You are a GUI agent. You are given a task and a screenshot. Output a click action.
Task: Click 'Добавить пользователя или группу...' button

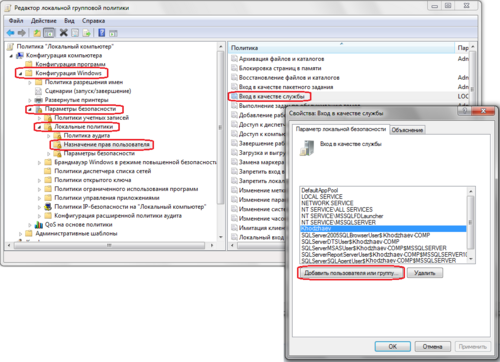point(351,273)
